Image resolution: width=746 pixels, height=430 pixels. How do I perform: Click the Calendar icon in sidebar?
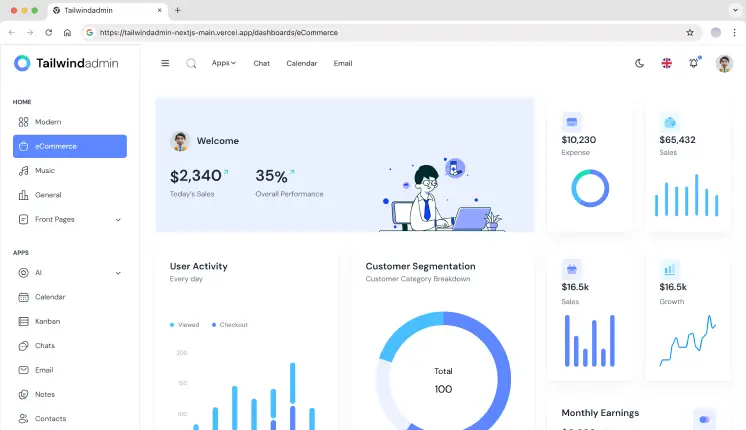pyautogui.click(x=23, y=297)
